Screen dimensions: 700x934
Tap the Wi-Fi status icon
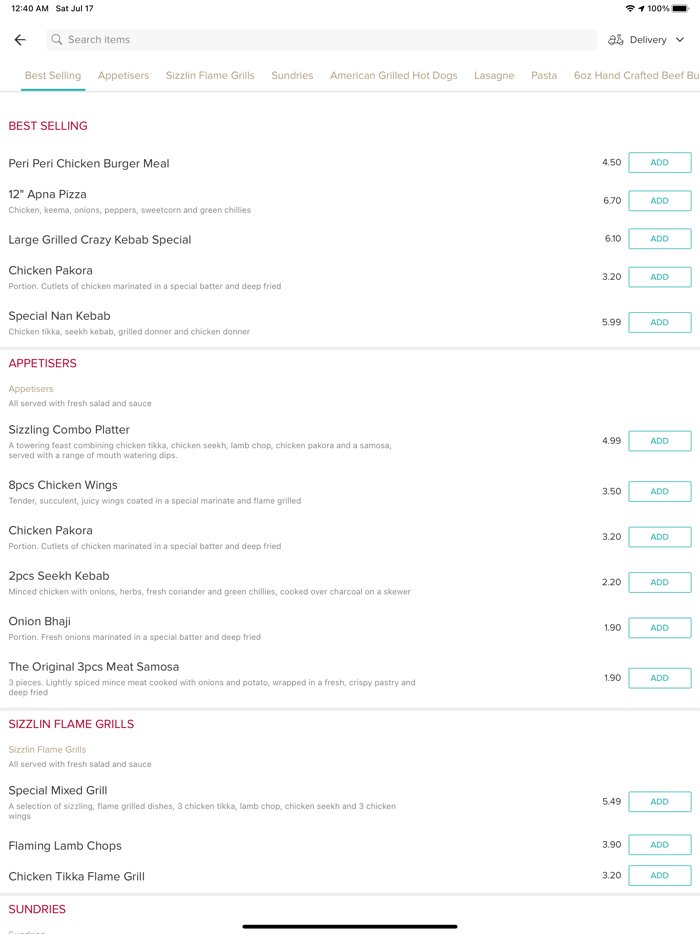630,8
